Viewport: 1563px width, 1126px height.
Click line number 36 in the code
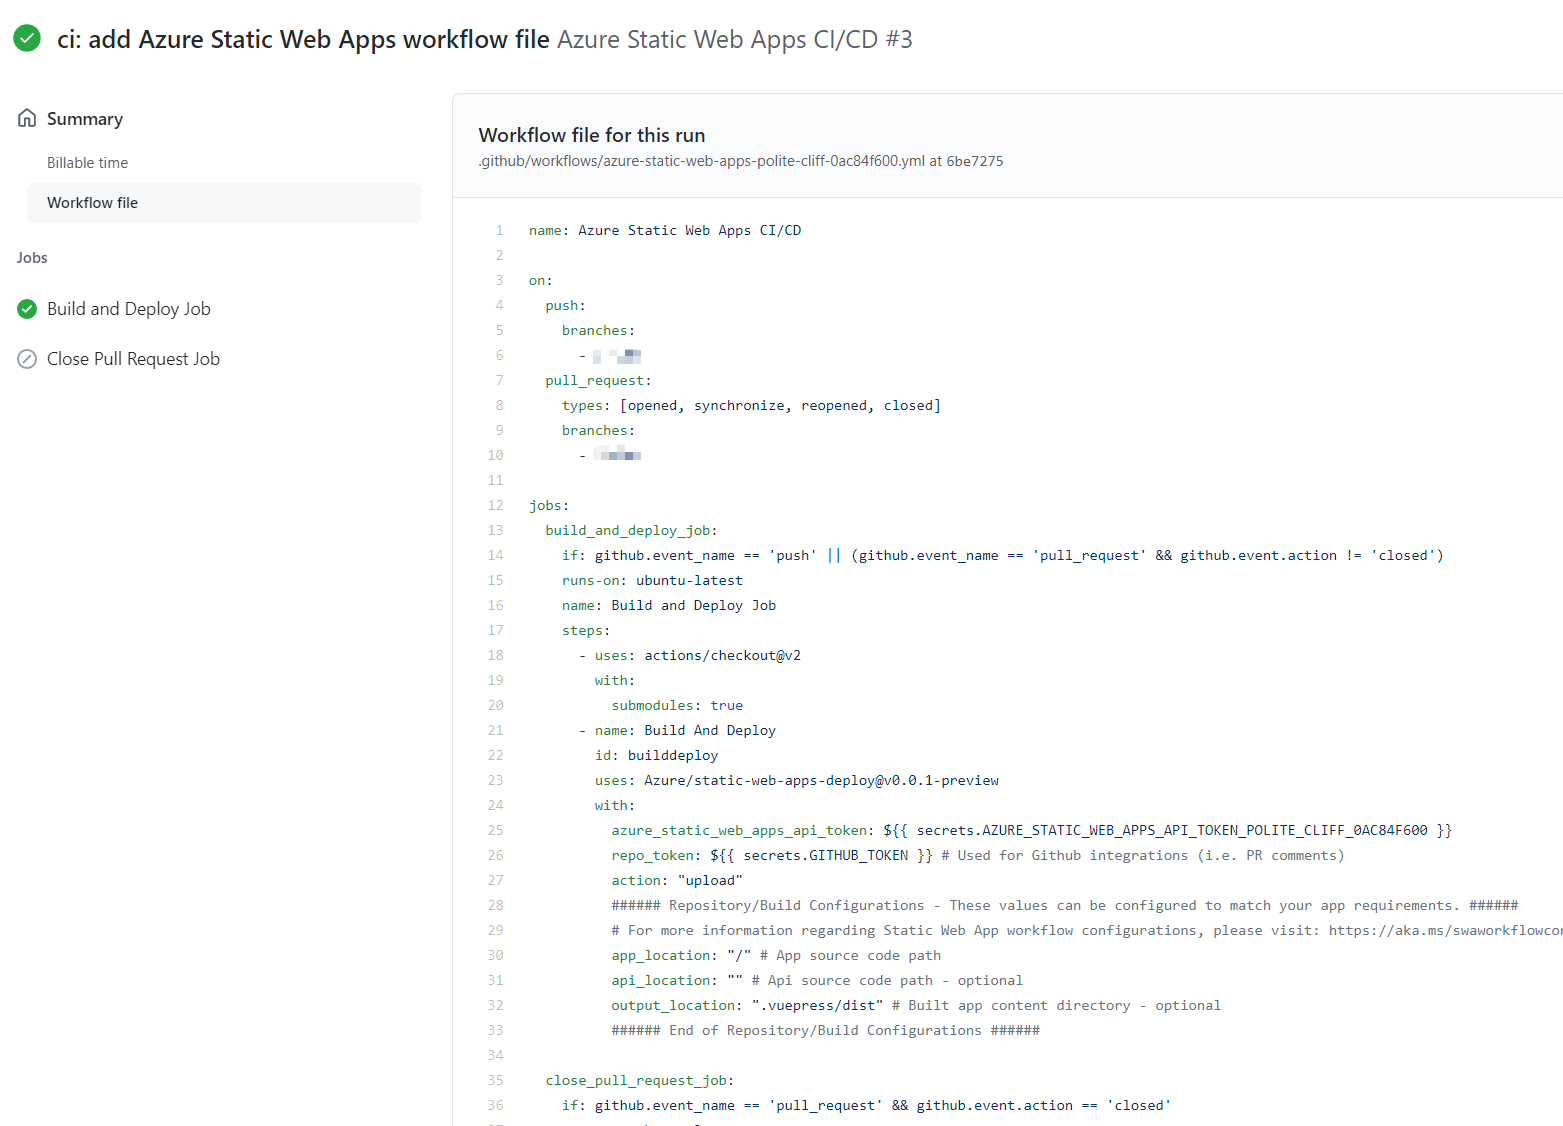click(496, 1105)
